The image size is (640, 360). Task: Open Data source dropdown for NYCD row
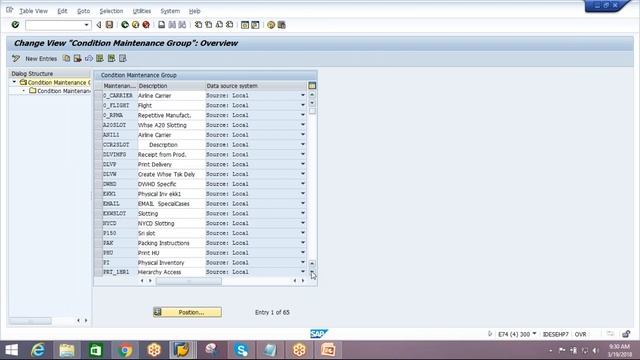(x=303, y=223)
